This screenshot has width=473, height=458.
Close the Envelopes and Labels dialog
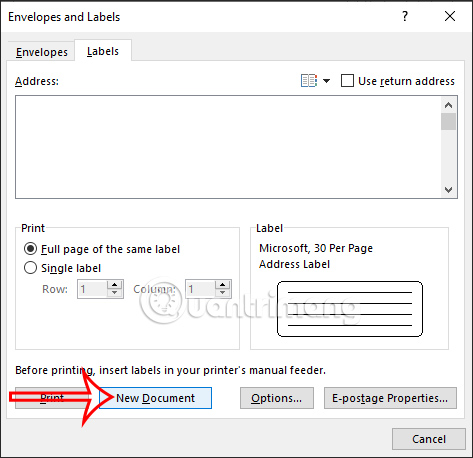click(x=450, y=16)
